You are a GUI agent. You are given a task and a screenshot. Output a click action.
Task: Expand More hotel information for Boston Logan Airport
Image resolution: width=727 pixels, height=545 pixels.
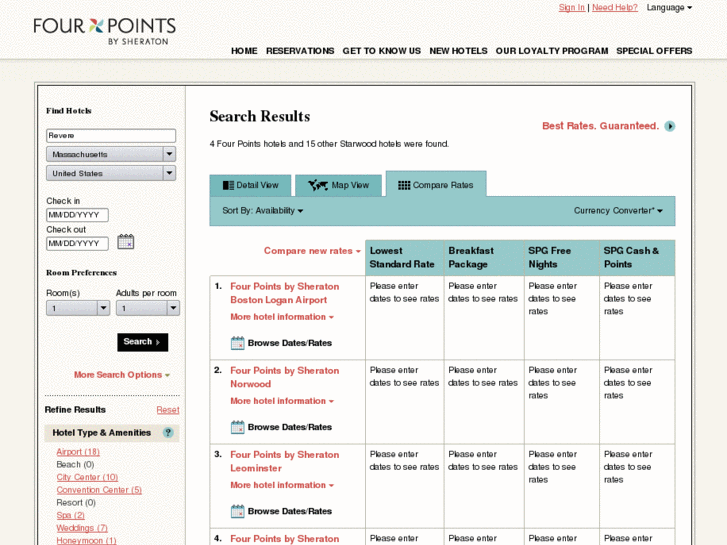(x=282, y=317)
